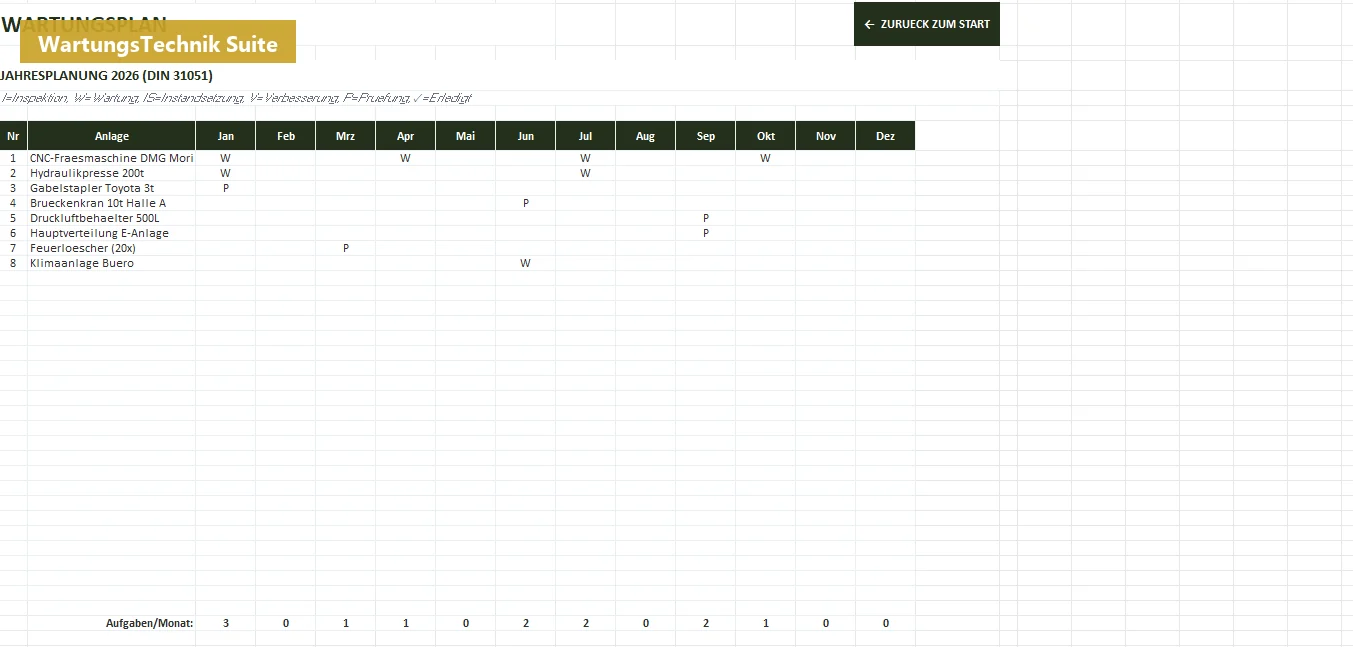Select the Aufgaben/Monat label

point(150,623)
